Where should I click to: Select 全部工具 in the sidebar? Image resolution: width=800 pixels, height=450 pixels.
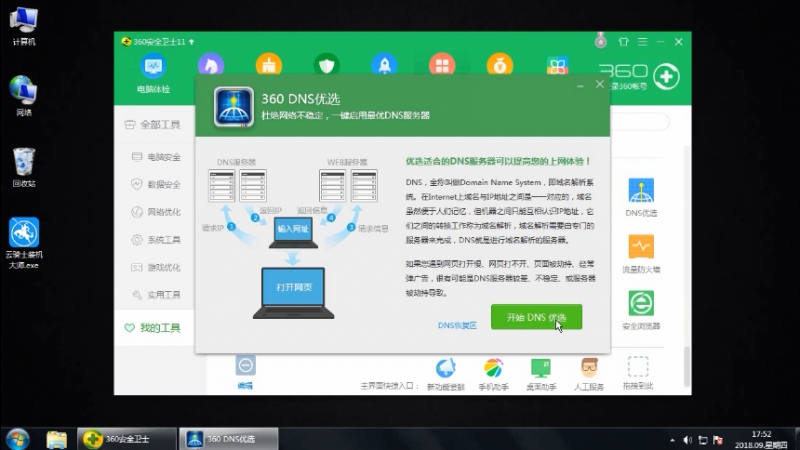pos(152,124)
